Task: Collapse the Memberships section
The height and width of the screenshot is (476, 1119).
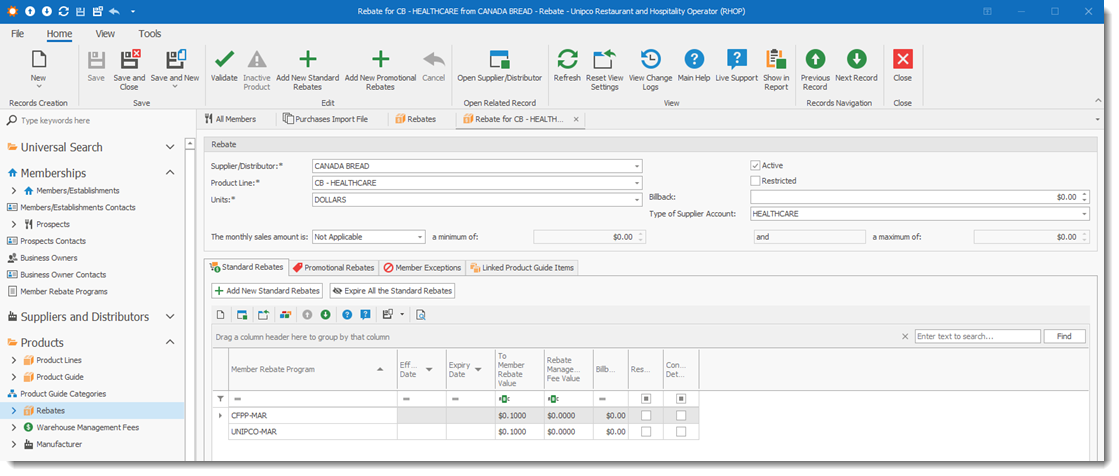Action: [x=170, y=173]
